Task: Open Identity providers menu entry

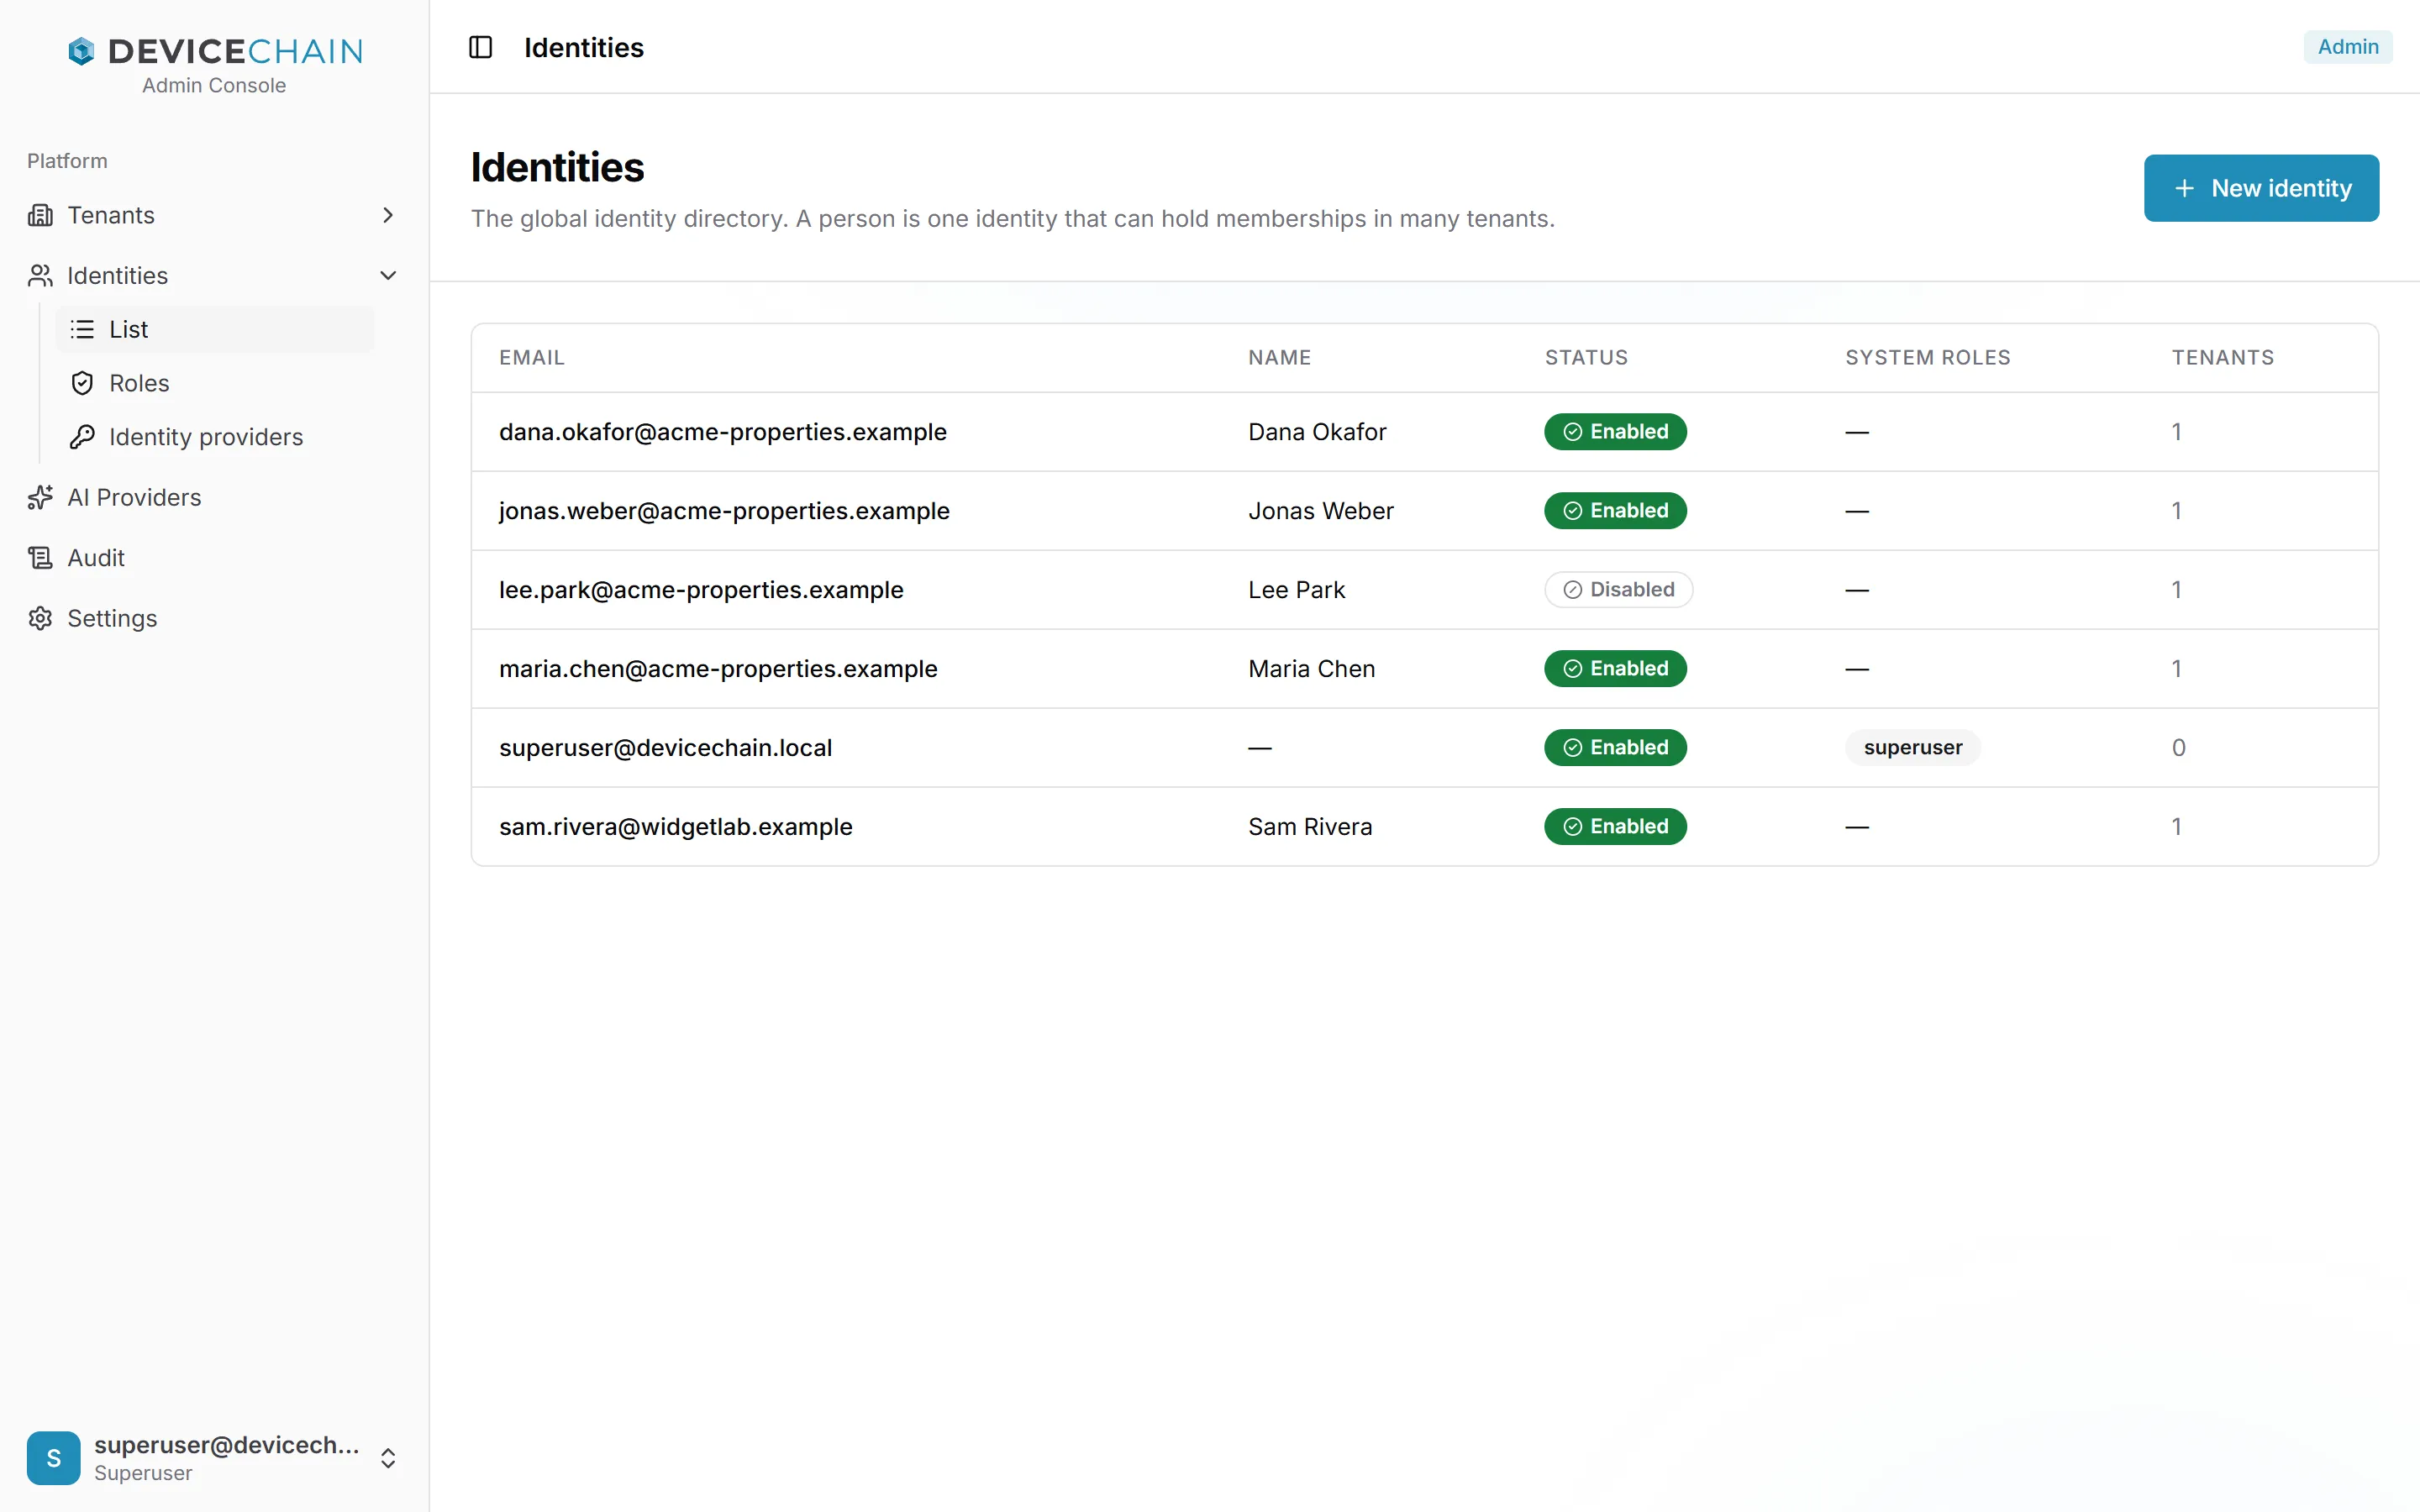Action: coord(215,437)
